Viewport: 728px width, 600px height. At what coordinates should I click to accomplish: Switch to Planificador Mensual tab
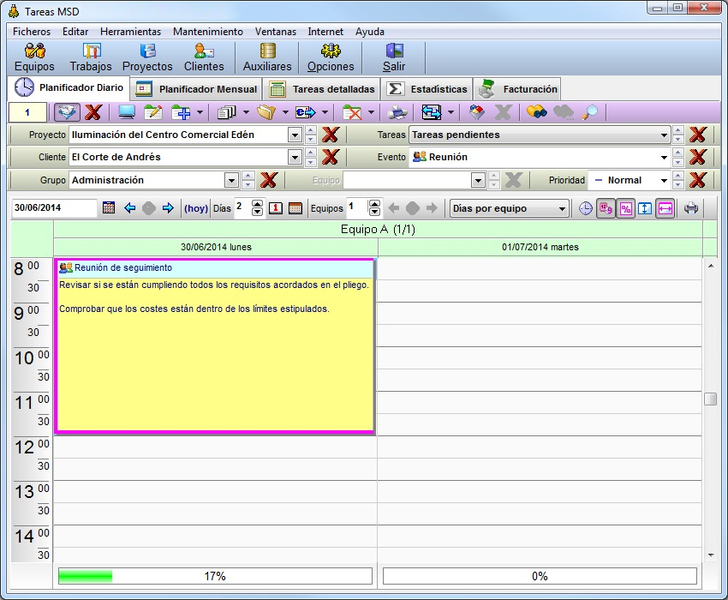196,89
